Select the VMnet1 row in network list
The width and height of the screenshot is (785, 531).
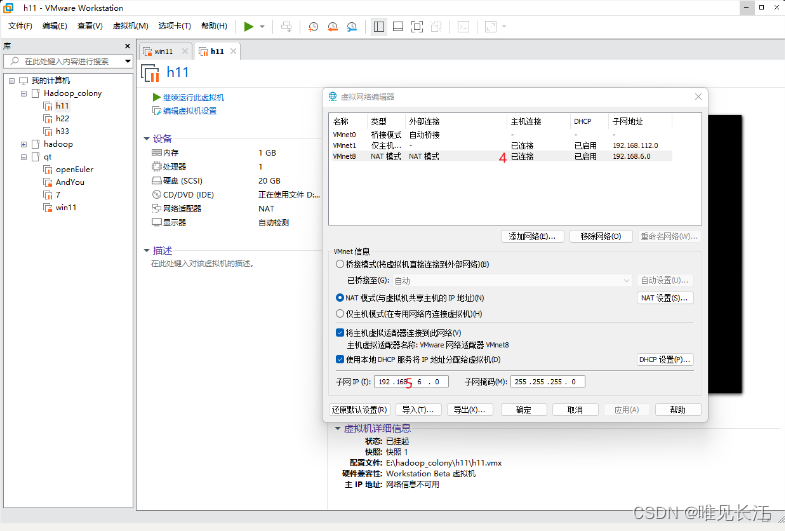[501, 145]
